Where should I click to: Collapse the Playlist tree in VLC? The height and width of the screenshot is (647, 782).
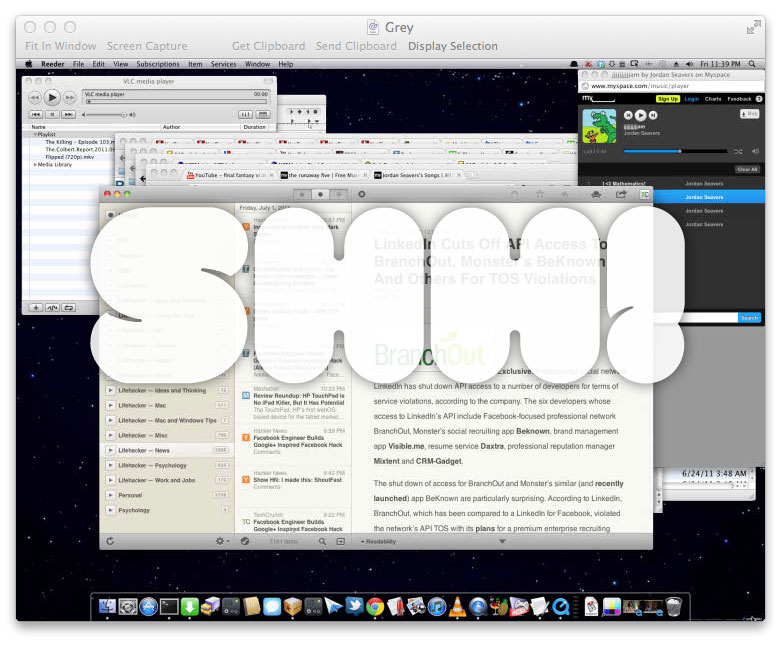click(35, 135)
